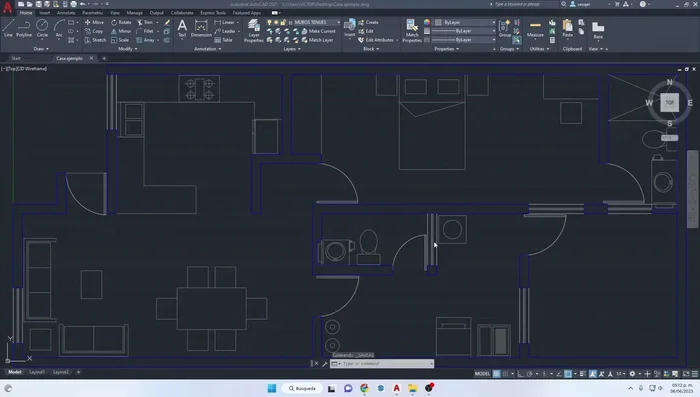Expand the Utilities panel
The width and height of the screenshot is (700, 397).
click(539, 49)
